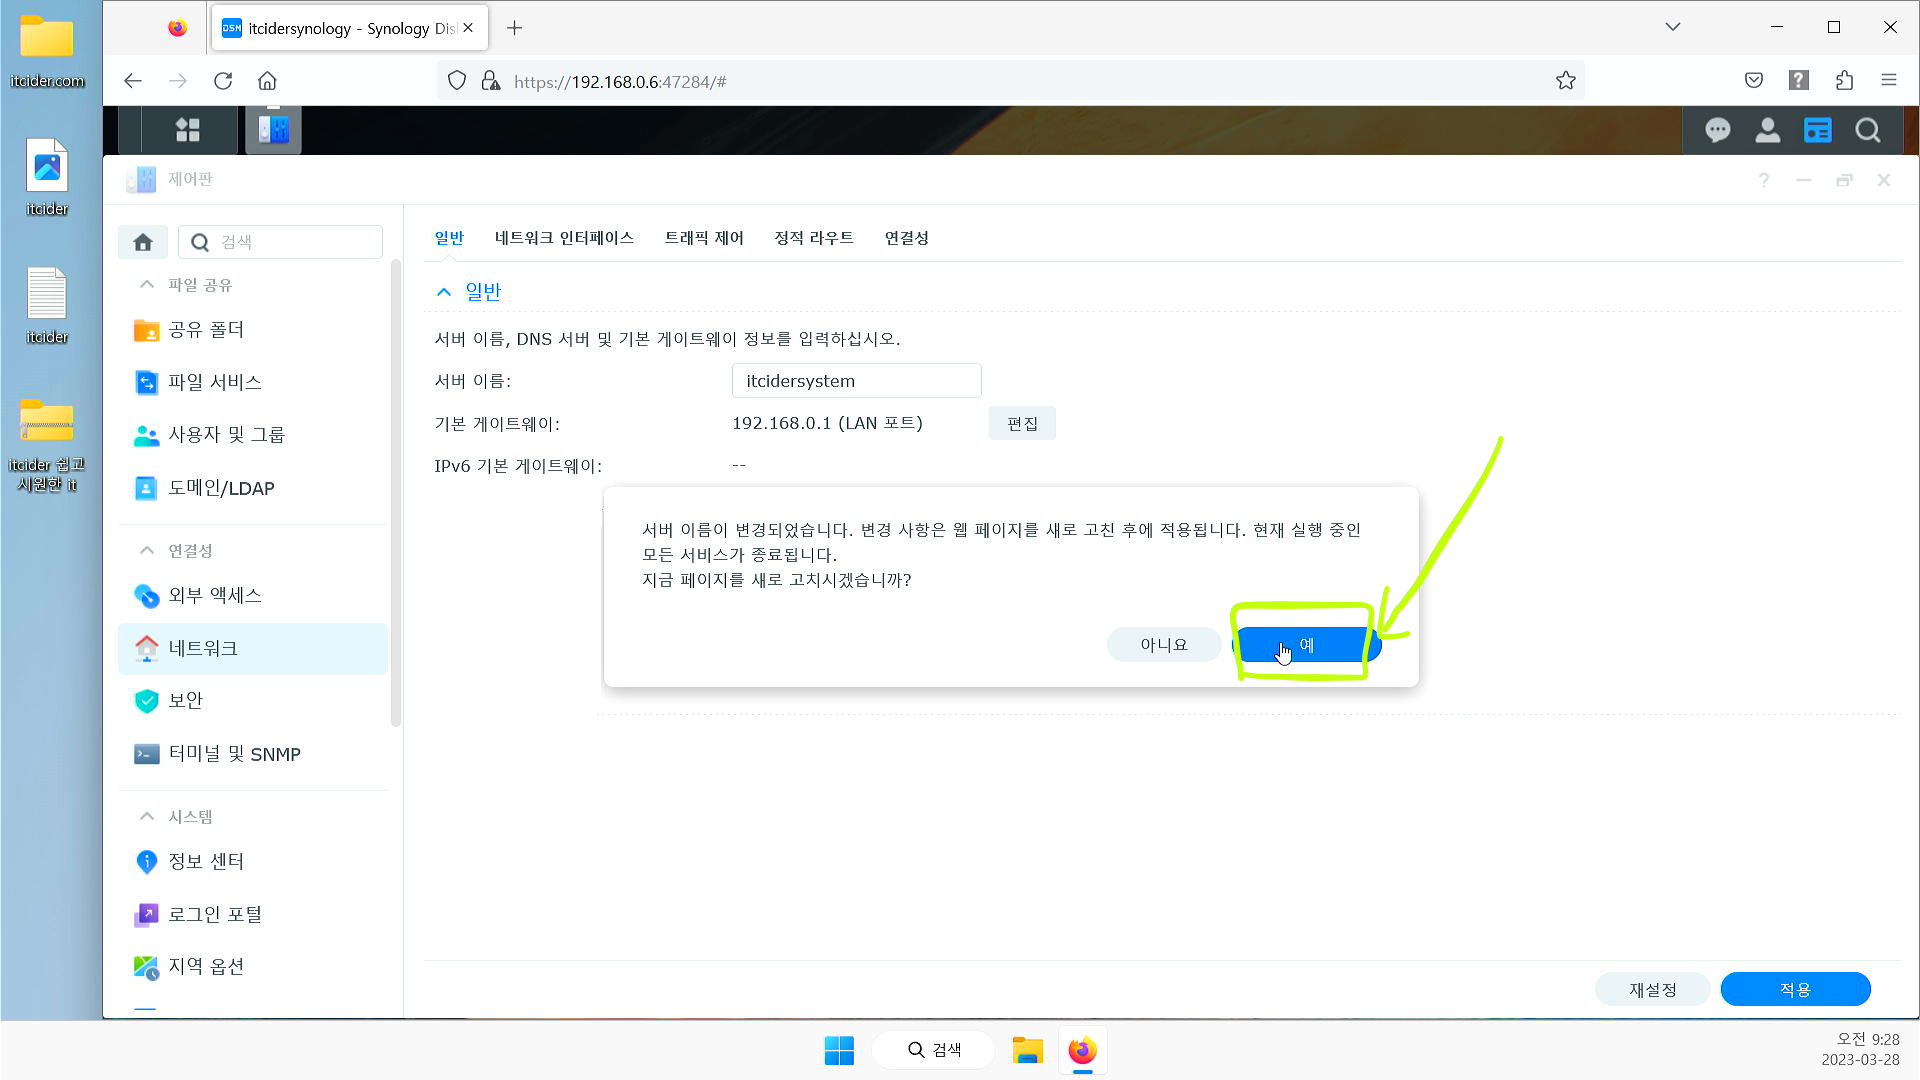Go to Control Panel home icon
The width and height of the screenshot is (1920, 1080).
click(143, 242)
